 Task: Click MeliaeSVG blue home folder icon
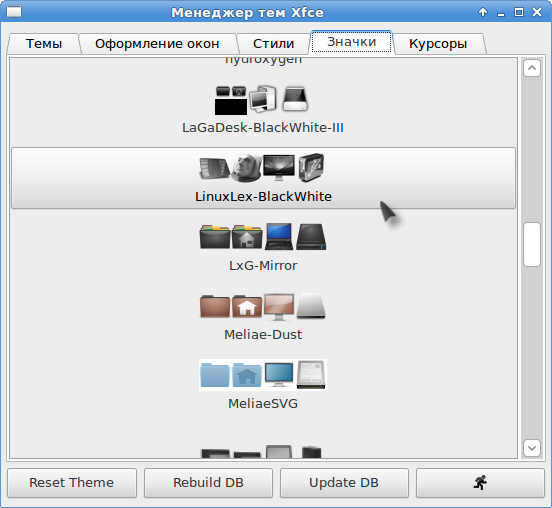(x=247, y=375)
